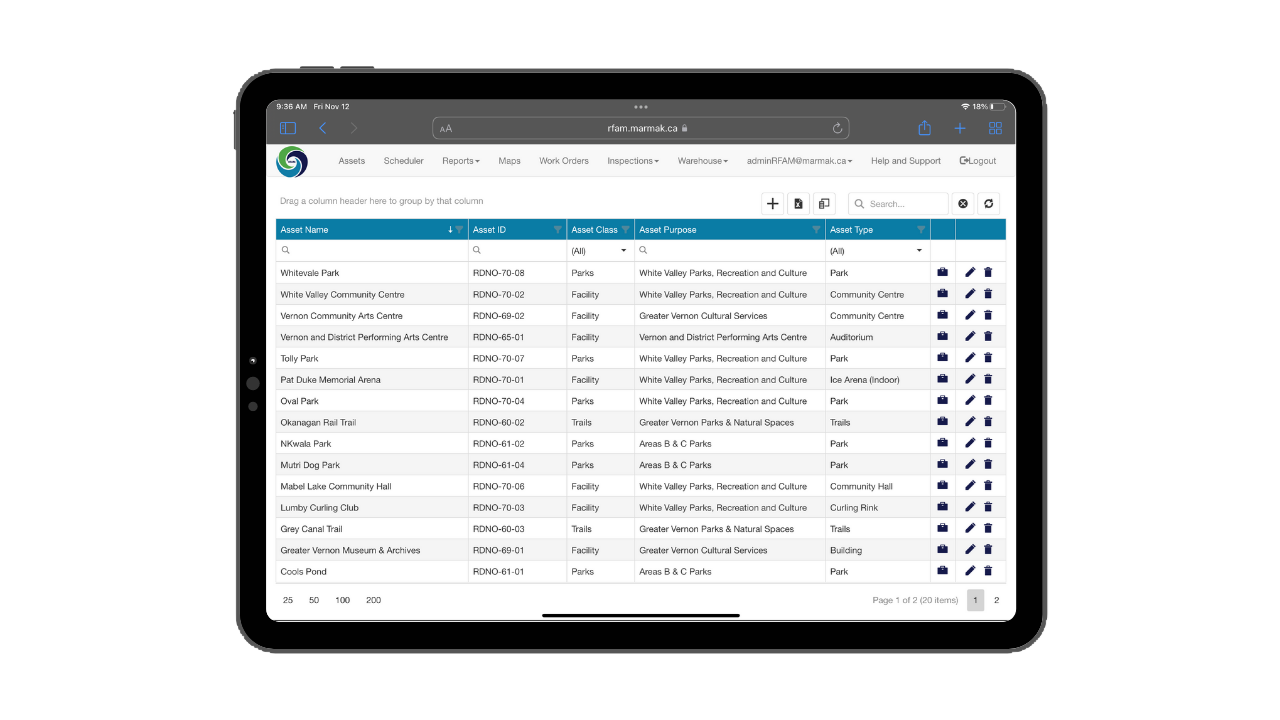Delete the Cools Pond asset
The image size is (1280, 720).
[988, 570]
